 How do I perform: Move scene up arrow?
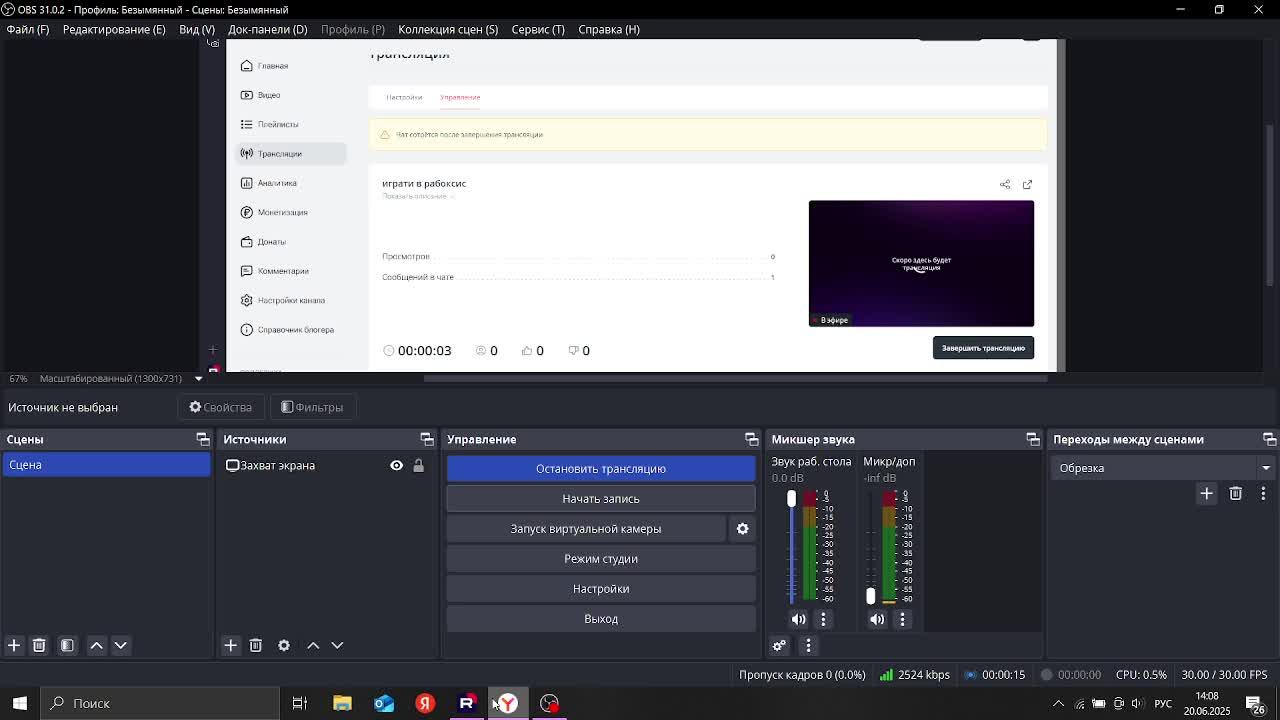point(97,646)
